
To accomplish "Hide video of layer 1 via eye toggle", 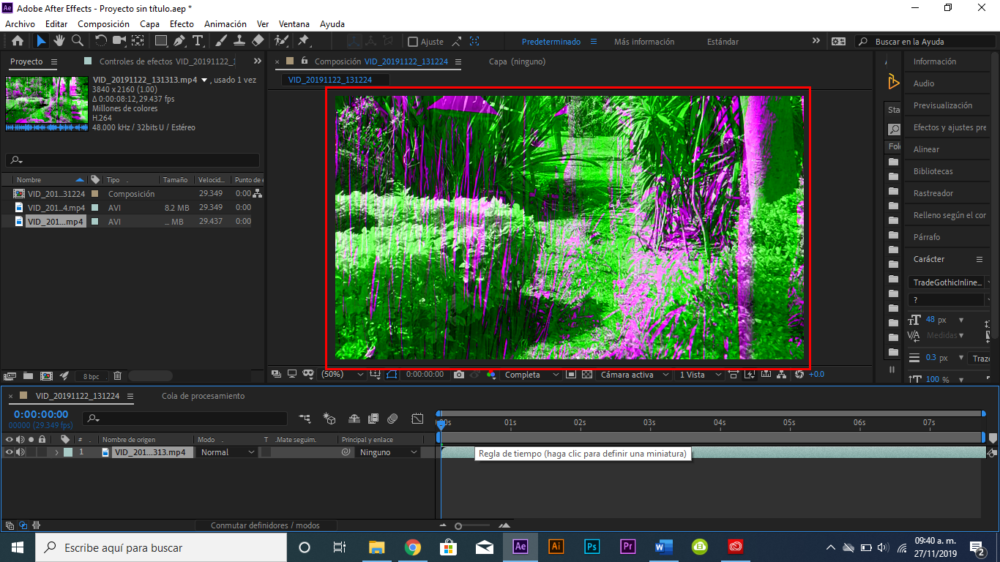I will click(x=9, y=452).
